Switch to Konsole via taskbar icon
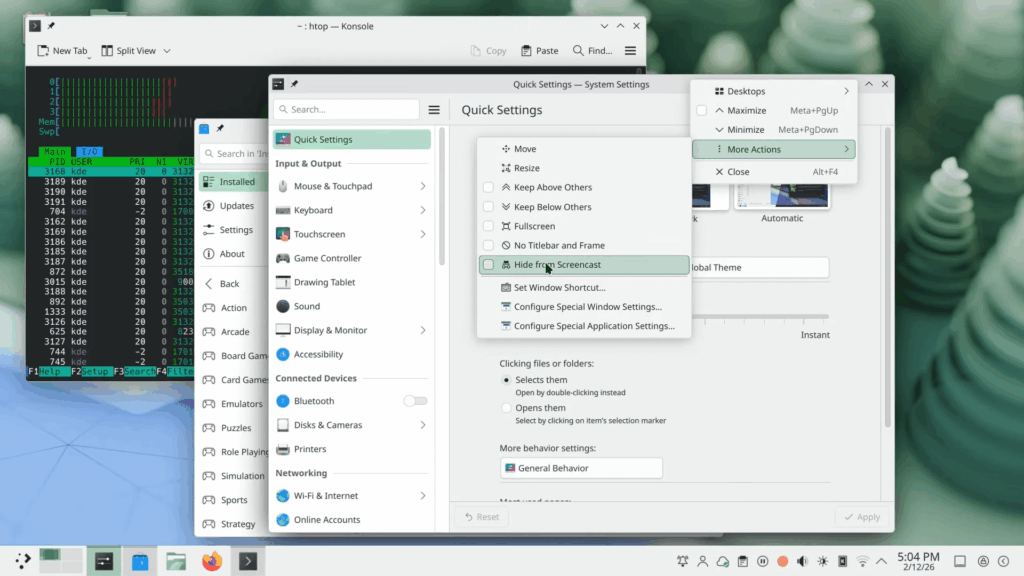Screen dimensions: 1024x576 (x=248, y=562)
